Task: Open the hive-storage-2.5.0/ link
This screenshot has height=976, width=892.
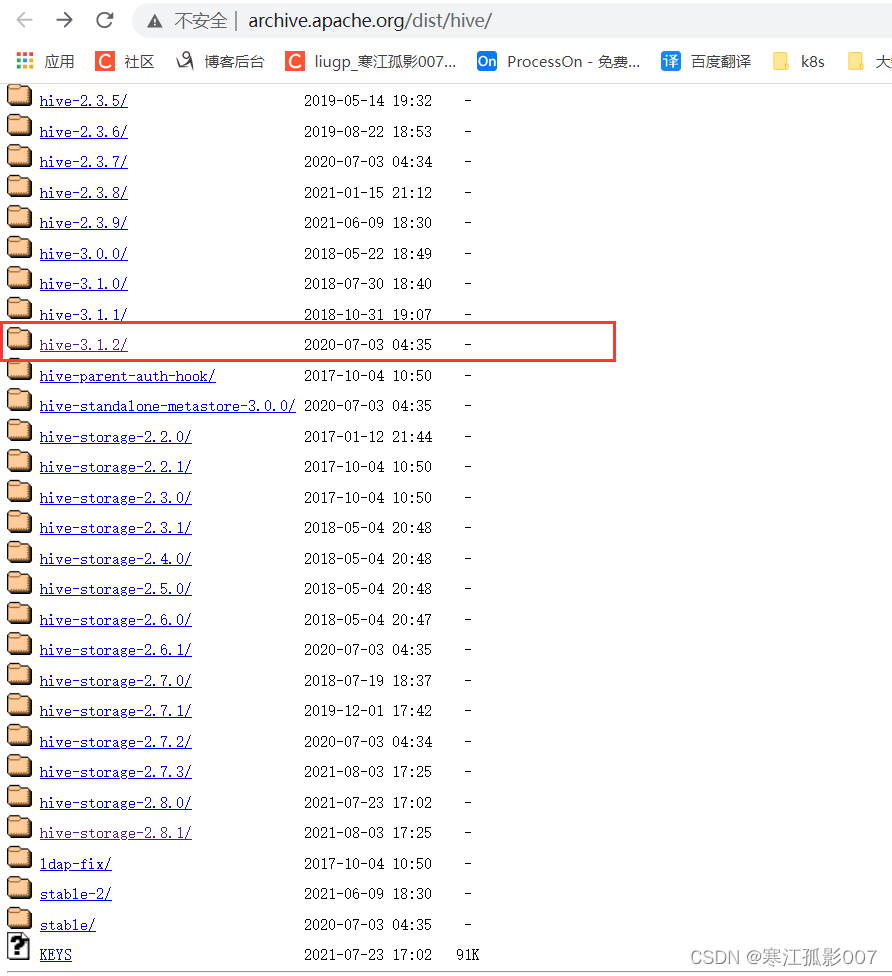Action: point(116,589)
